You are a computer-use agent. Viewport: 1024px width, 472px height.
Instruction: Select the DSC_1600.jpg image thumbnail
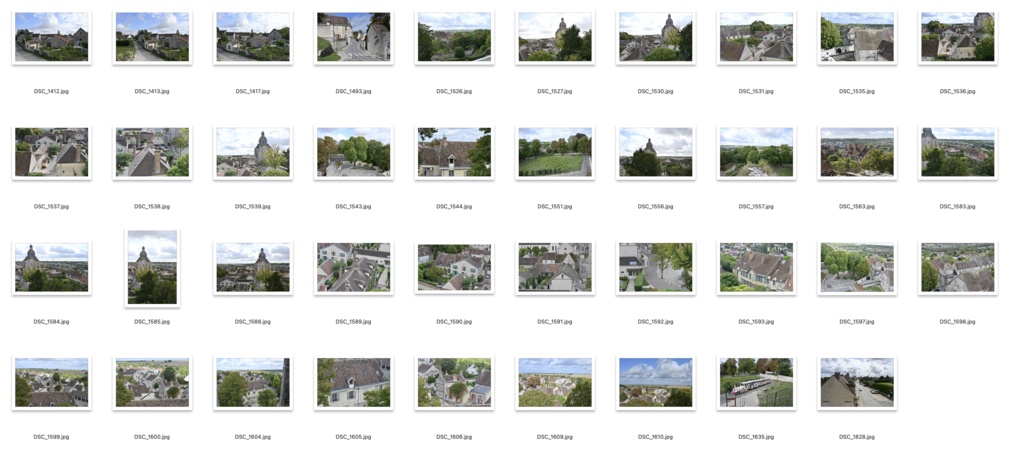pyautogui.click(x=152, y=383)
